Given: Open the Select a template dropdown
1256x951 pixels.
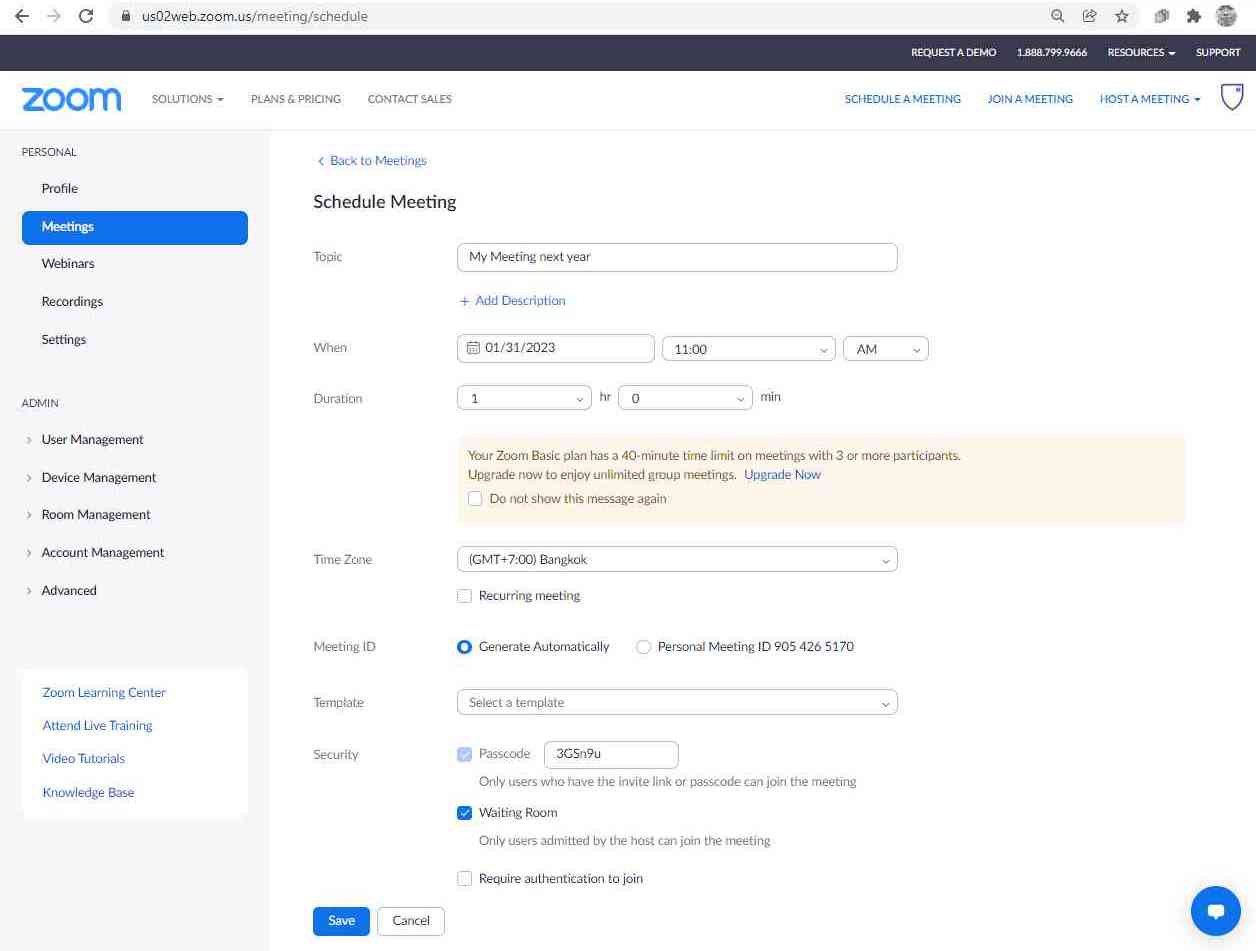Looking at the screenshot, I should pos(677,703).
